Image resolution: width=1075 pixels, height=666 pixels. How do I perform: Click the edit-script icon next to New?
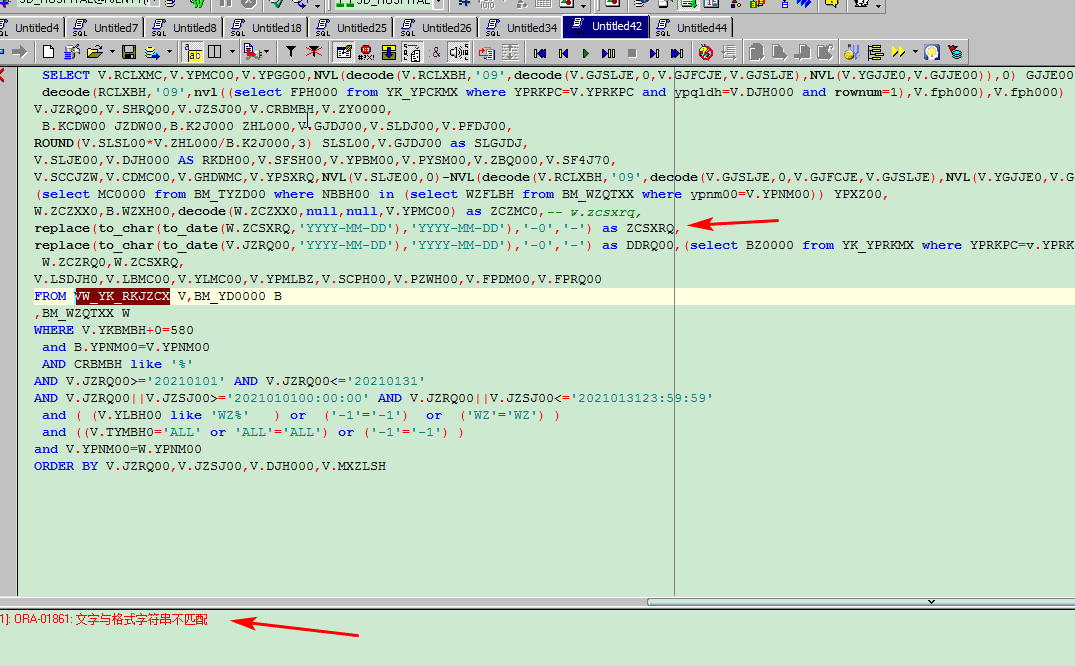coord(71,52)
